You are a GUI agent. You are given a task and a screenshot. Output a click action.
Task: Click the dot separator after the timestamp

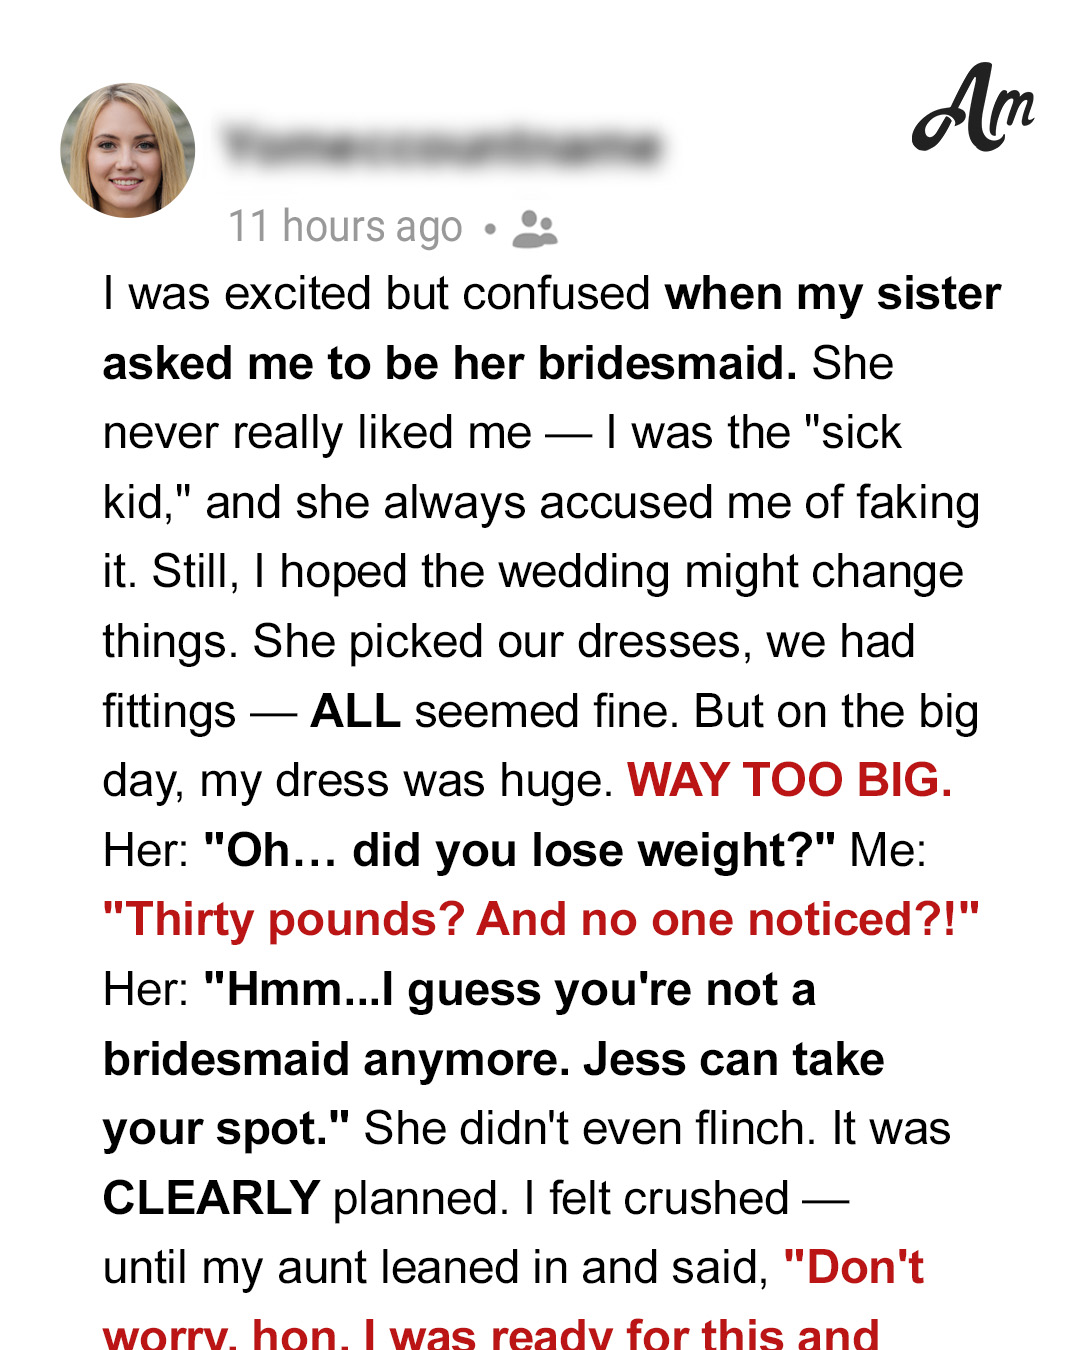[489, 229]
